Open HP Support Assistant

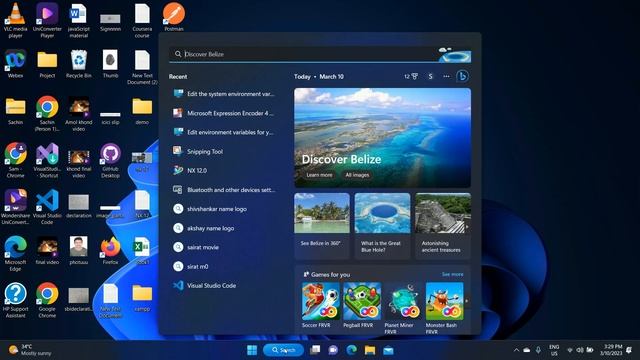click(16, 300)
